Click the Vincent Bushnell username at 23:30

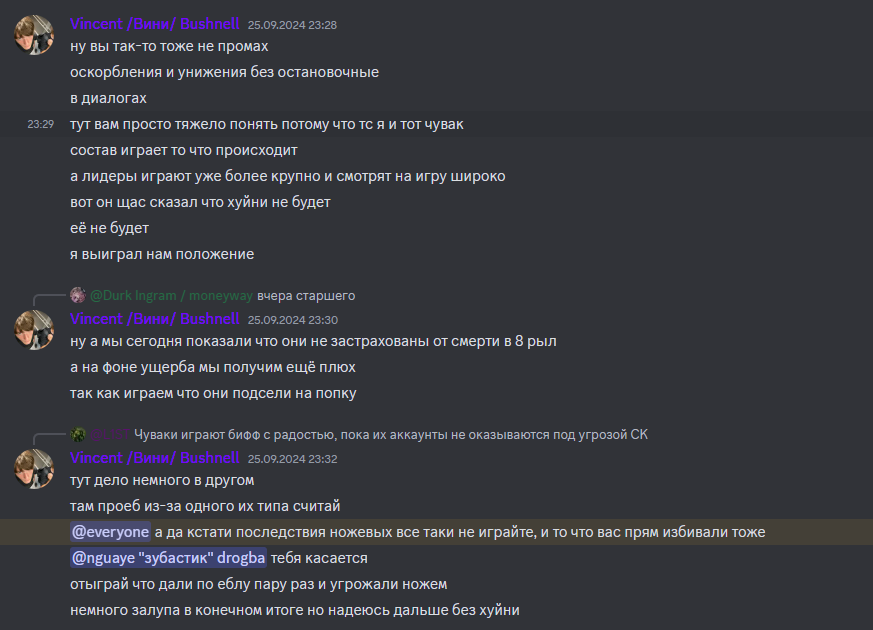(x=155, y=319)
